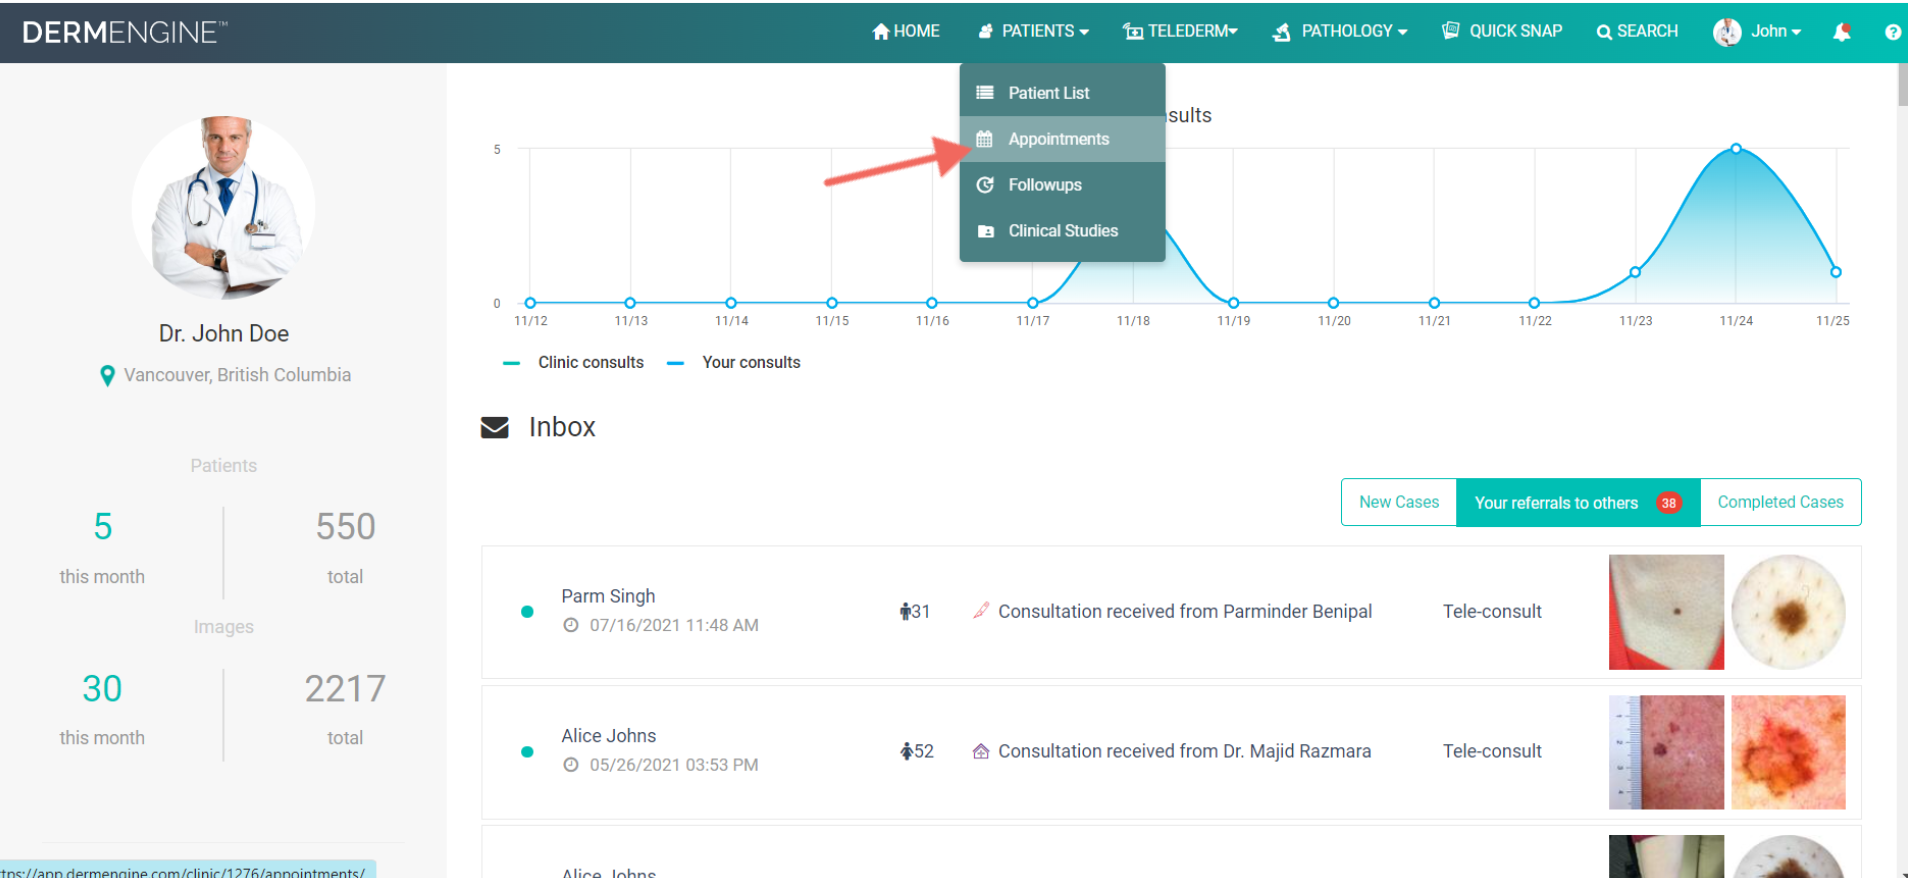Image resolution: width=1908 pixels, height=878 pixels.
Task: Click the Clinical Studies folder icon
Action: (x=985, y=231)
